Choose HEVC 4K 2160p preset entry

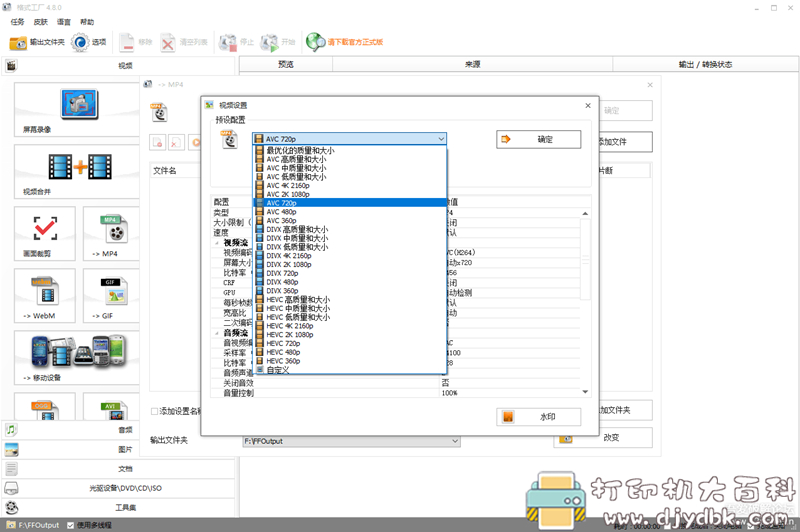point(350,326)
